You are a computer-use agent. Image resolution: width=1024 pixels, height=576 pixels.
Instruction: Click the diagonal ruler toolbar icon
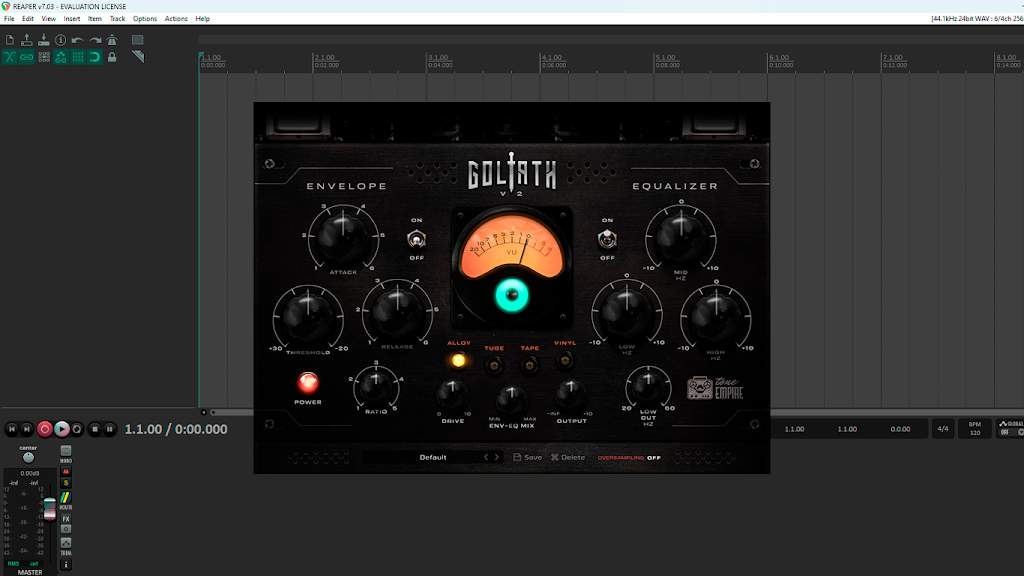tap(137, 57)
